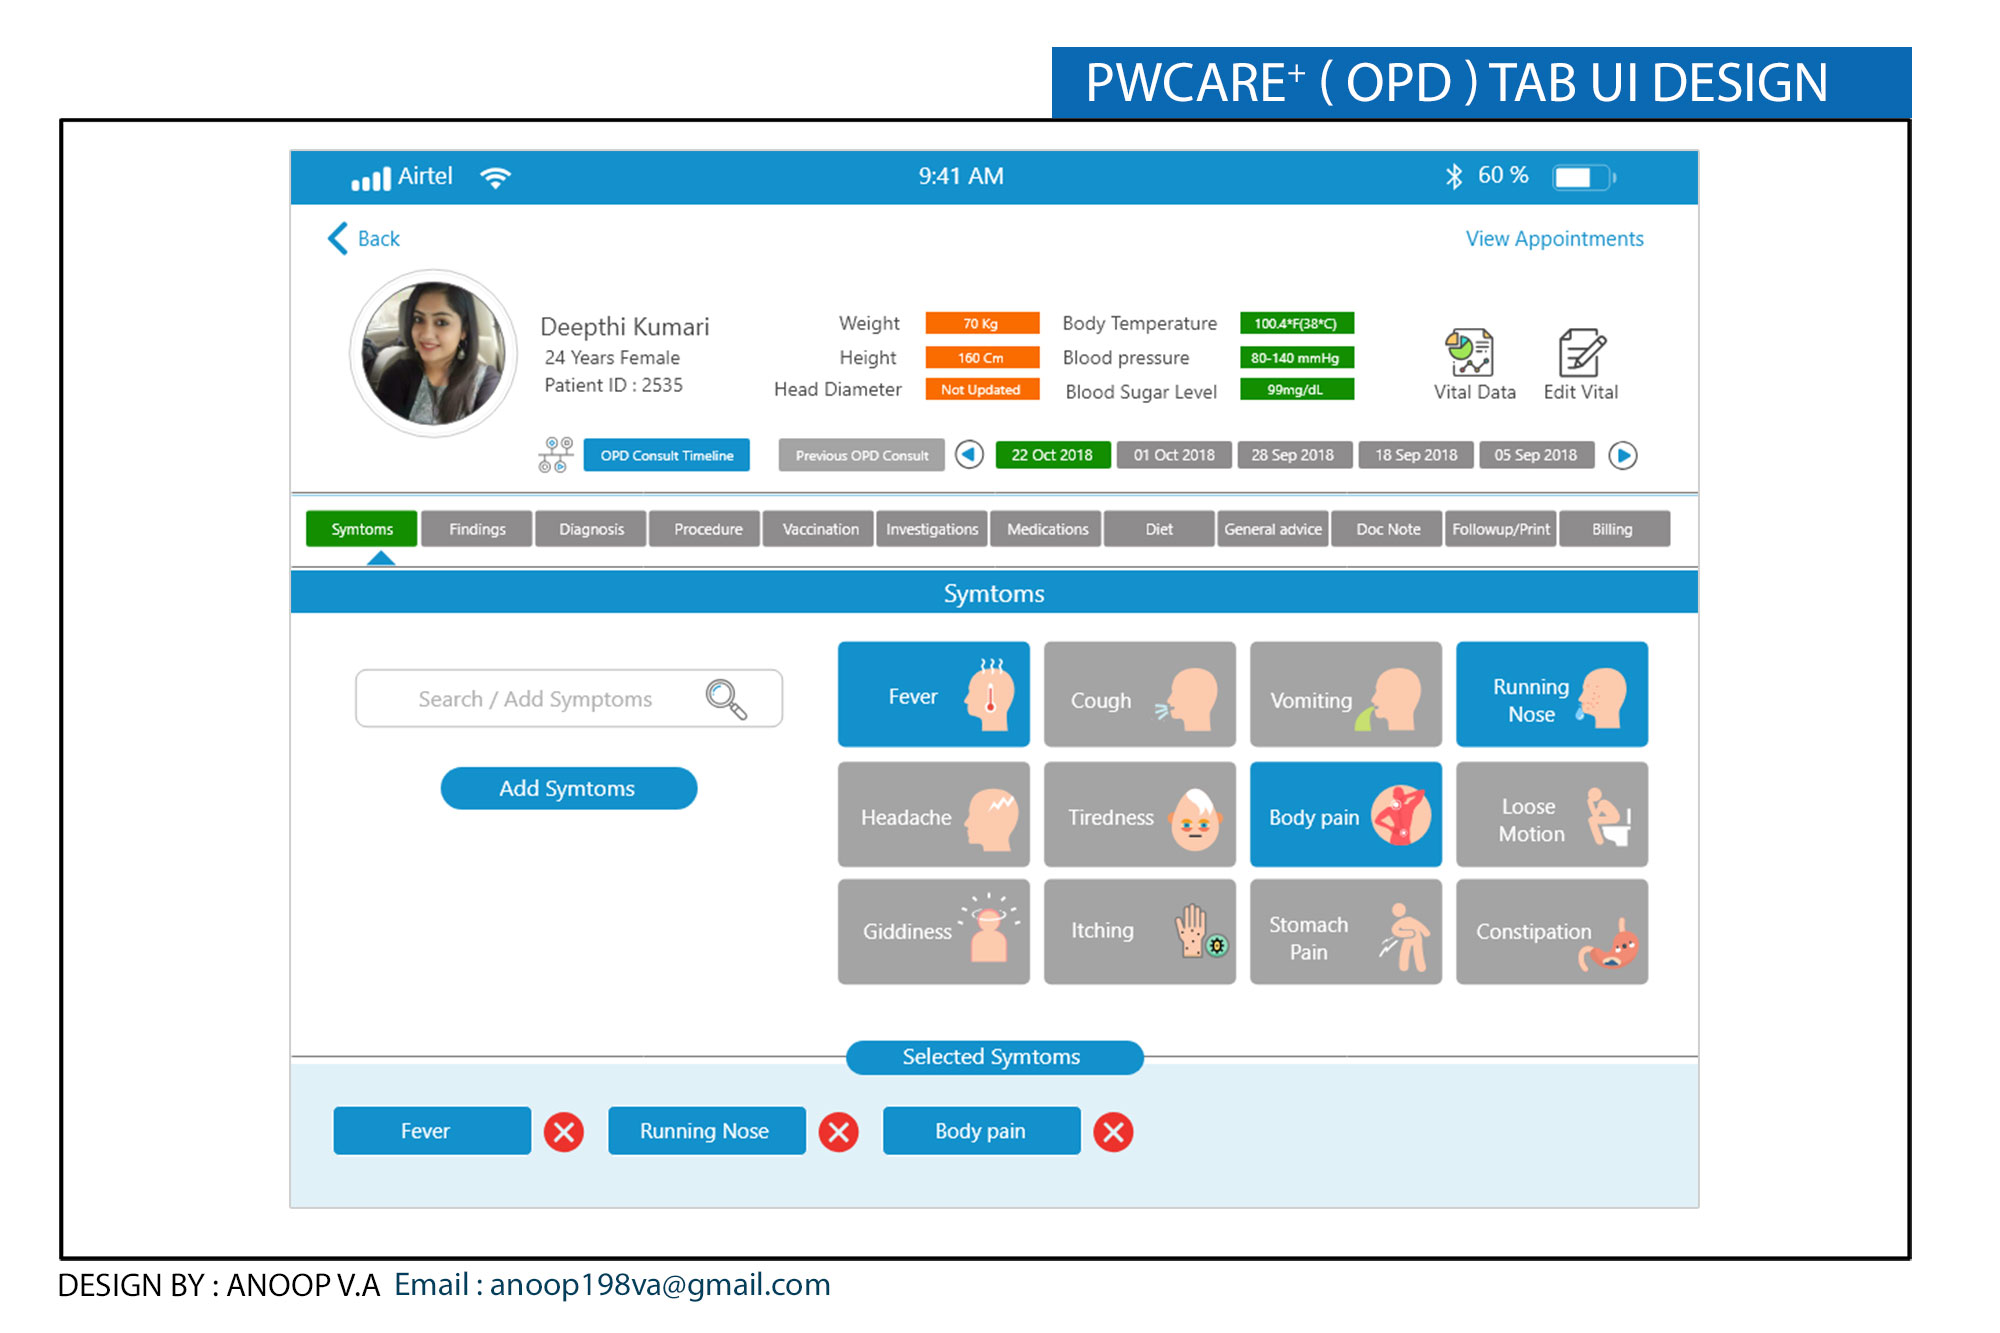Toggle the Cough symptom tile
Image resolution: width=2000 pixels, height=1333 pixels.
pyautogui.click(x=1139, y=695)
